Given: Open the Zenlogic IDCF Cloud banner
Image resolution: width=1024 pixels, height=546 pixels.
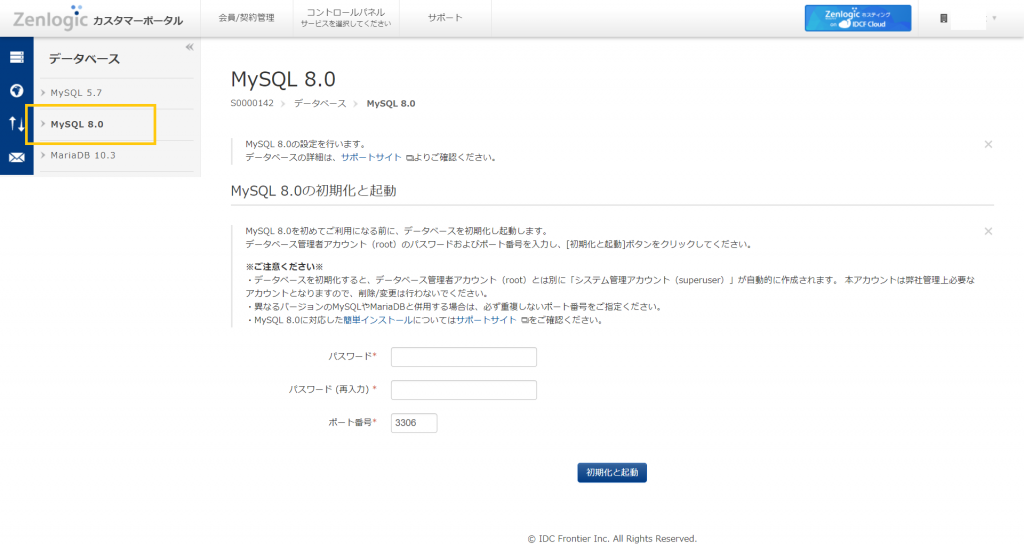Looking at the screenshot, I should pyautogui.click(x=857, y=18).
